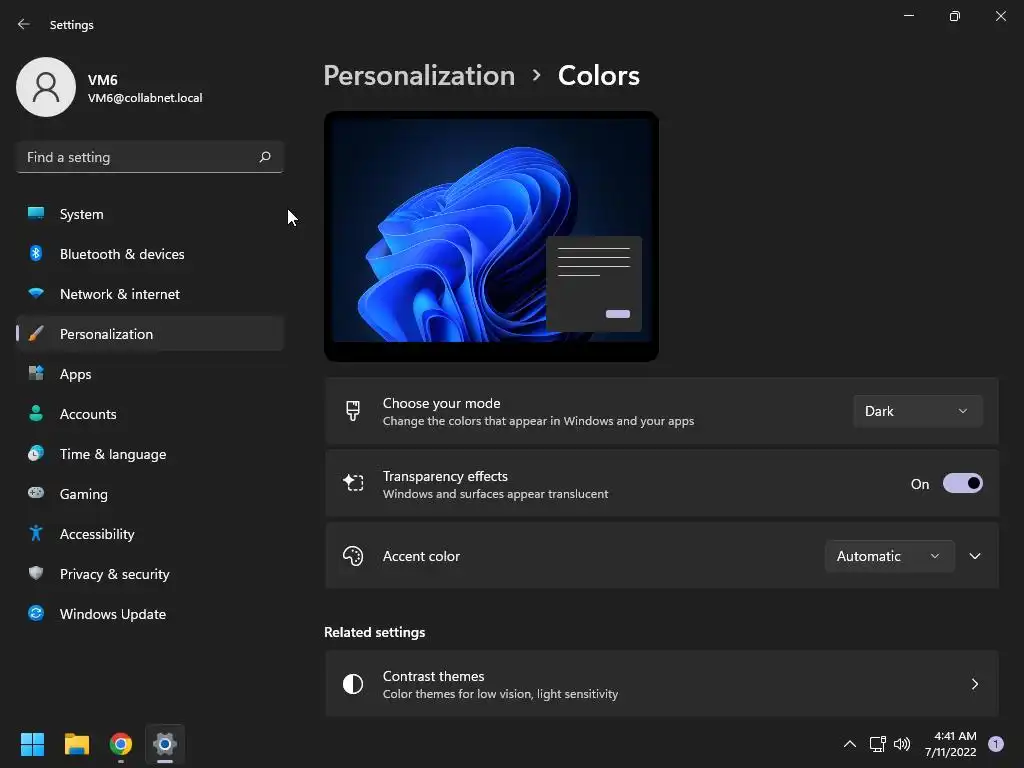The width and height of the screenshot is (1024, 768).
Task: Click the Accessibility figure icon
Action: coord(36,534)
